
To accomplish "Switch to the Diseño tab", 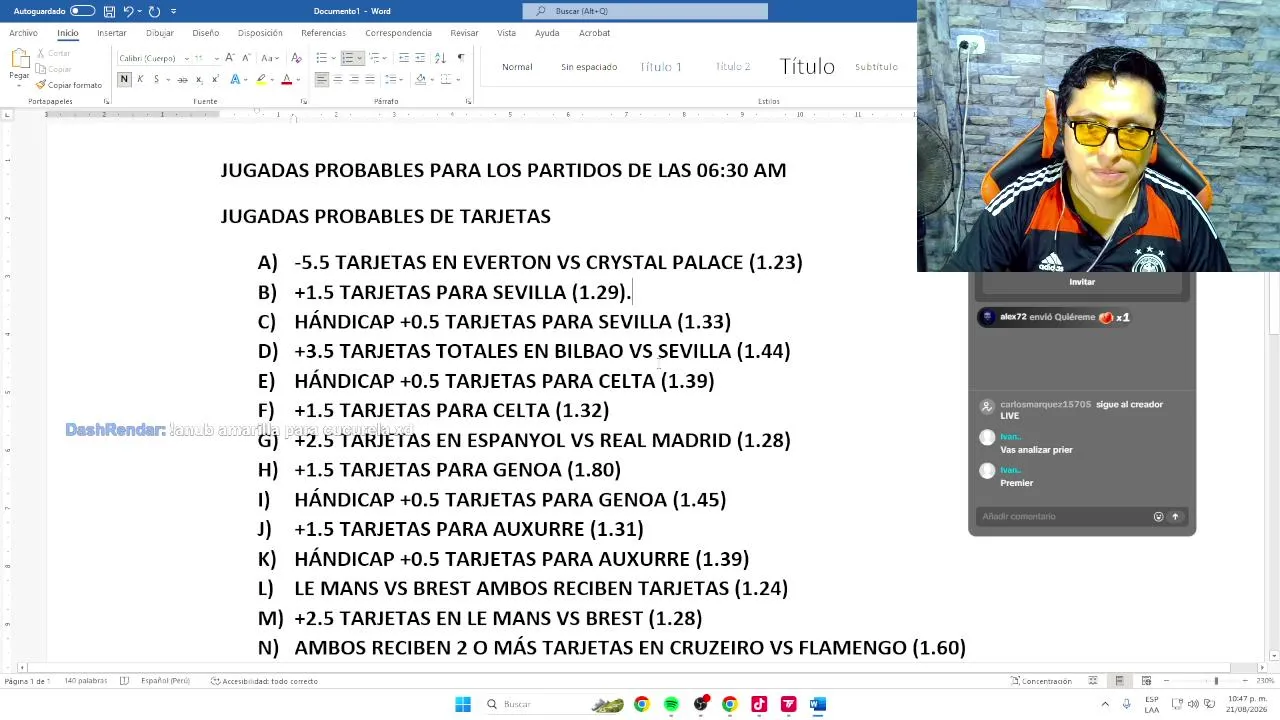I will [206, 33].
